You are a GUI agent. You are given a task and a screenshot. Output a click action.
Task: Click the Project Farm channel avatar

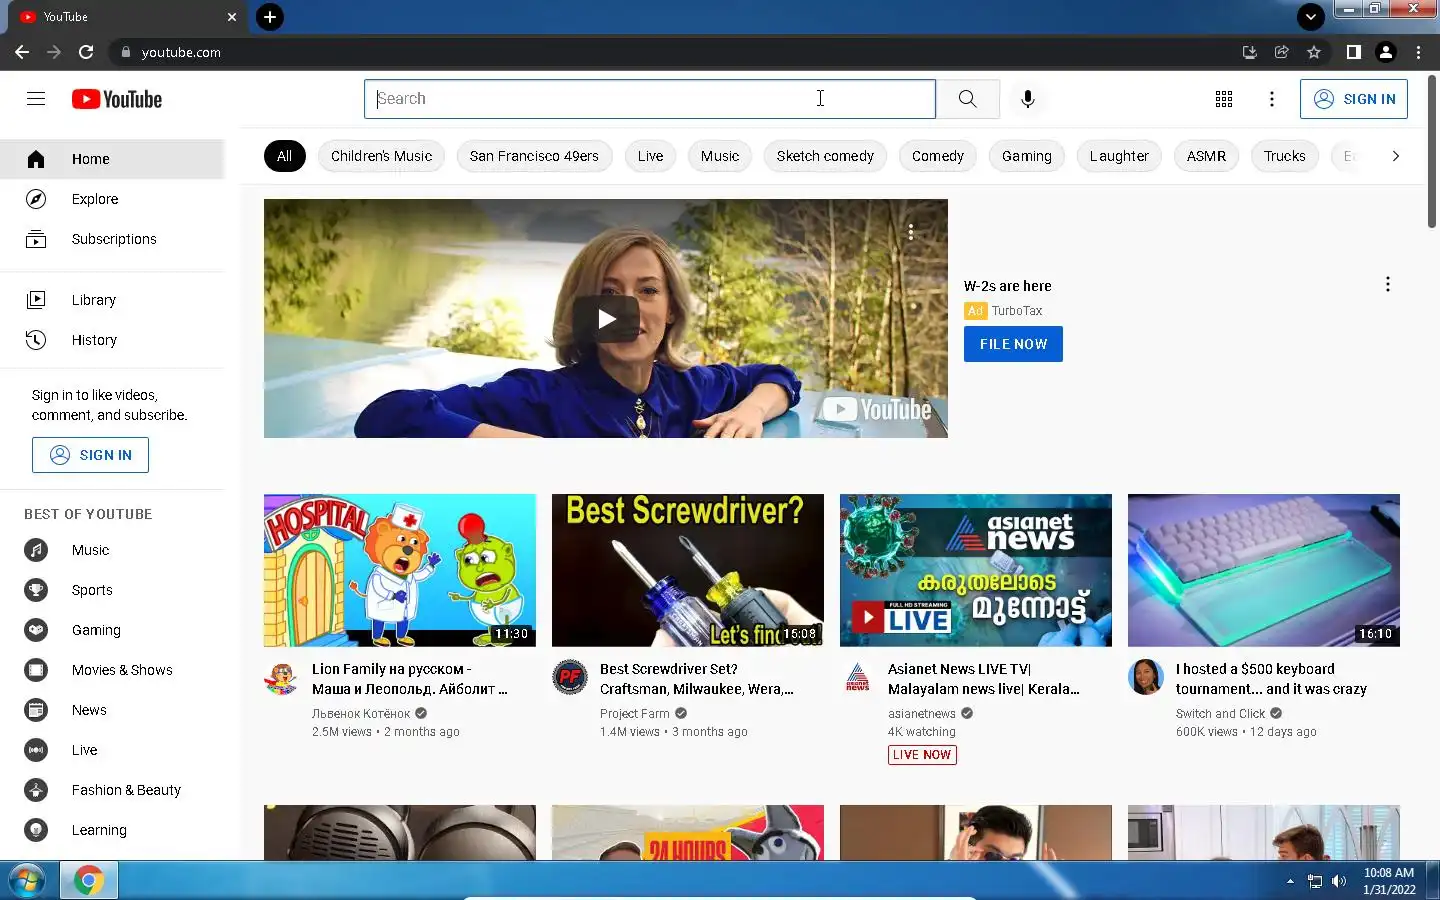click(x=570, y=677)
